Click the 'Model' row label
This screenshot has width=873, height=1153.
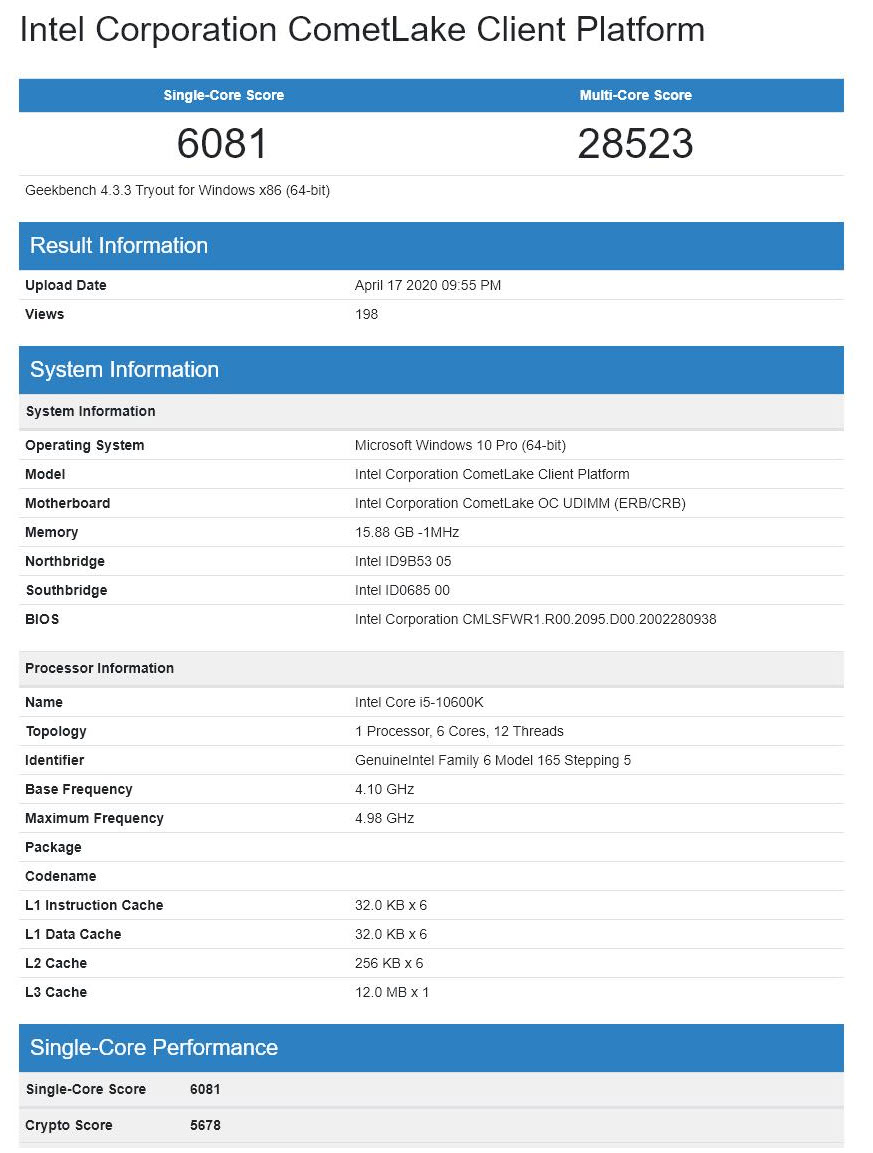[45, 474]
